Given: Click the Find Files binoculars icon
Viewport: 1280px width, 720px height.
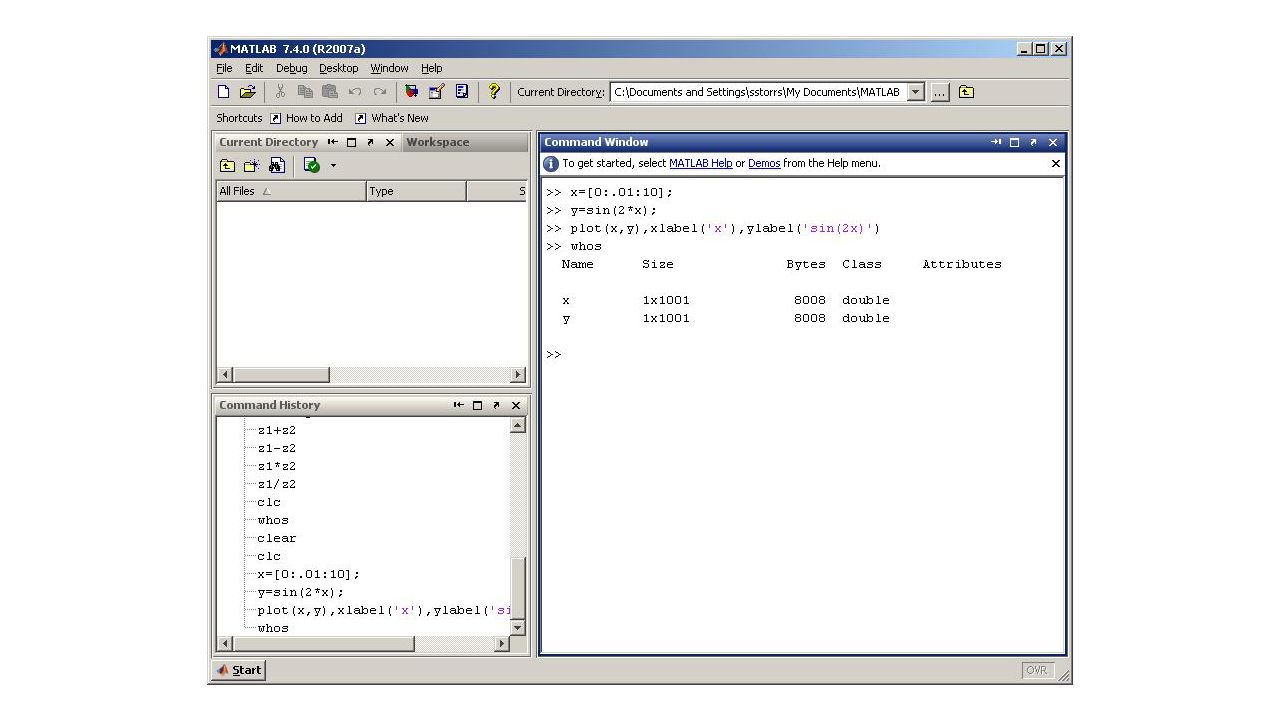Looking at the screenshot, I should click(x=277, y=166).
